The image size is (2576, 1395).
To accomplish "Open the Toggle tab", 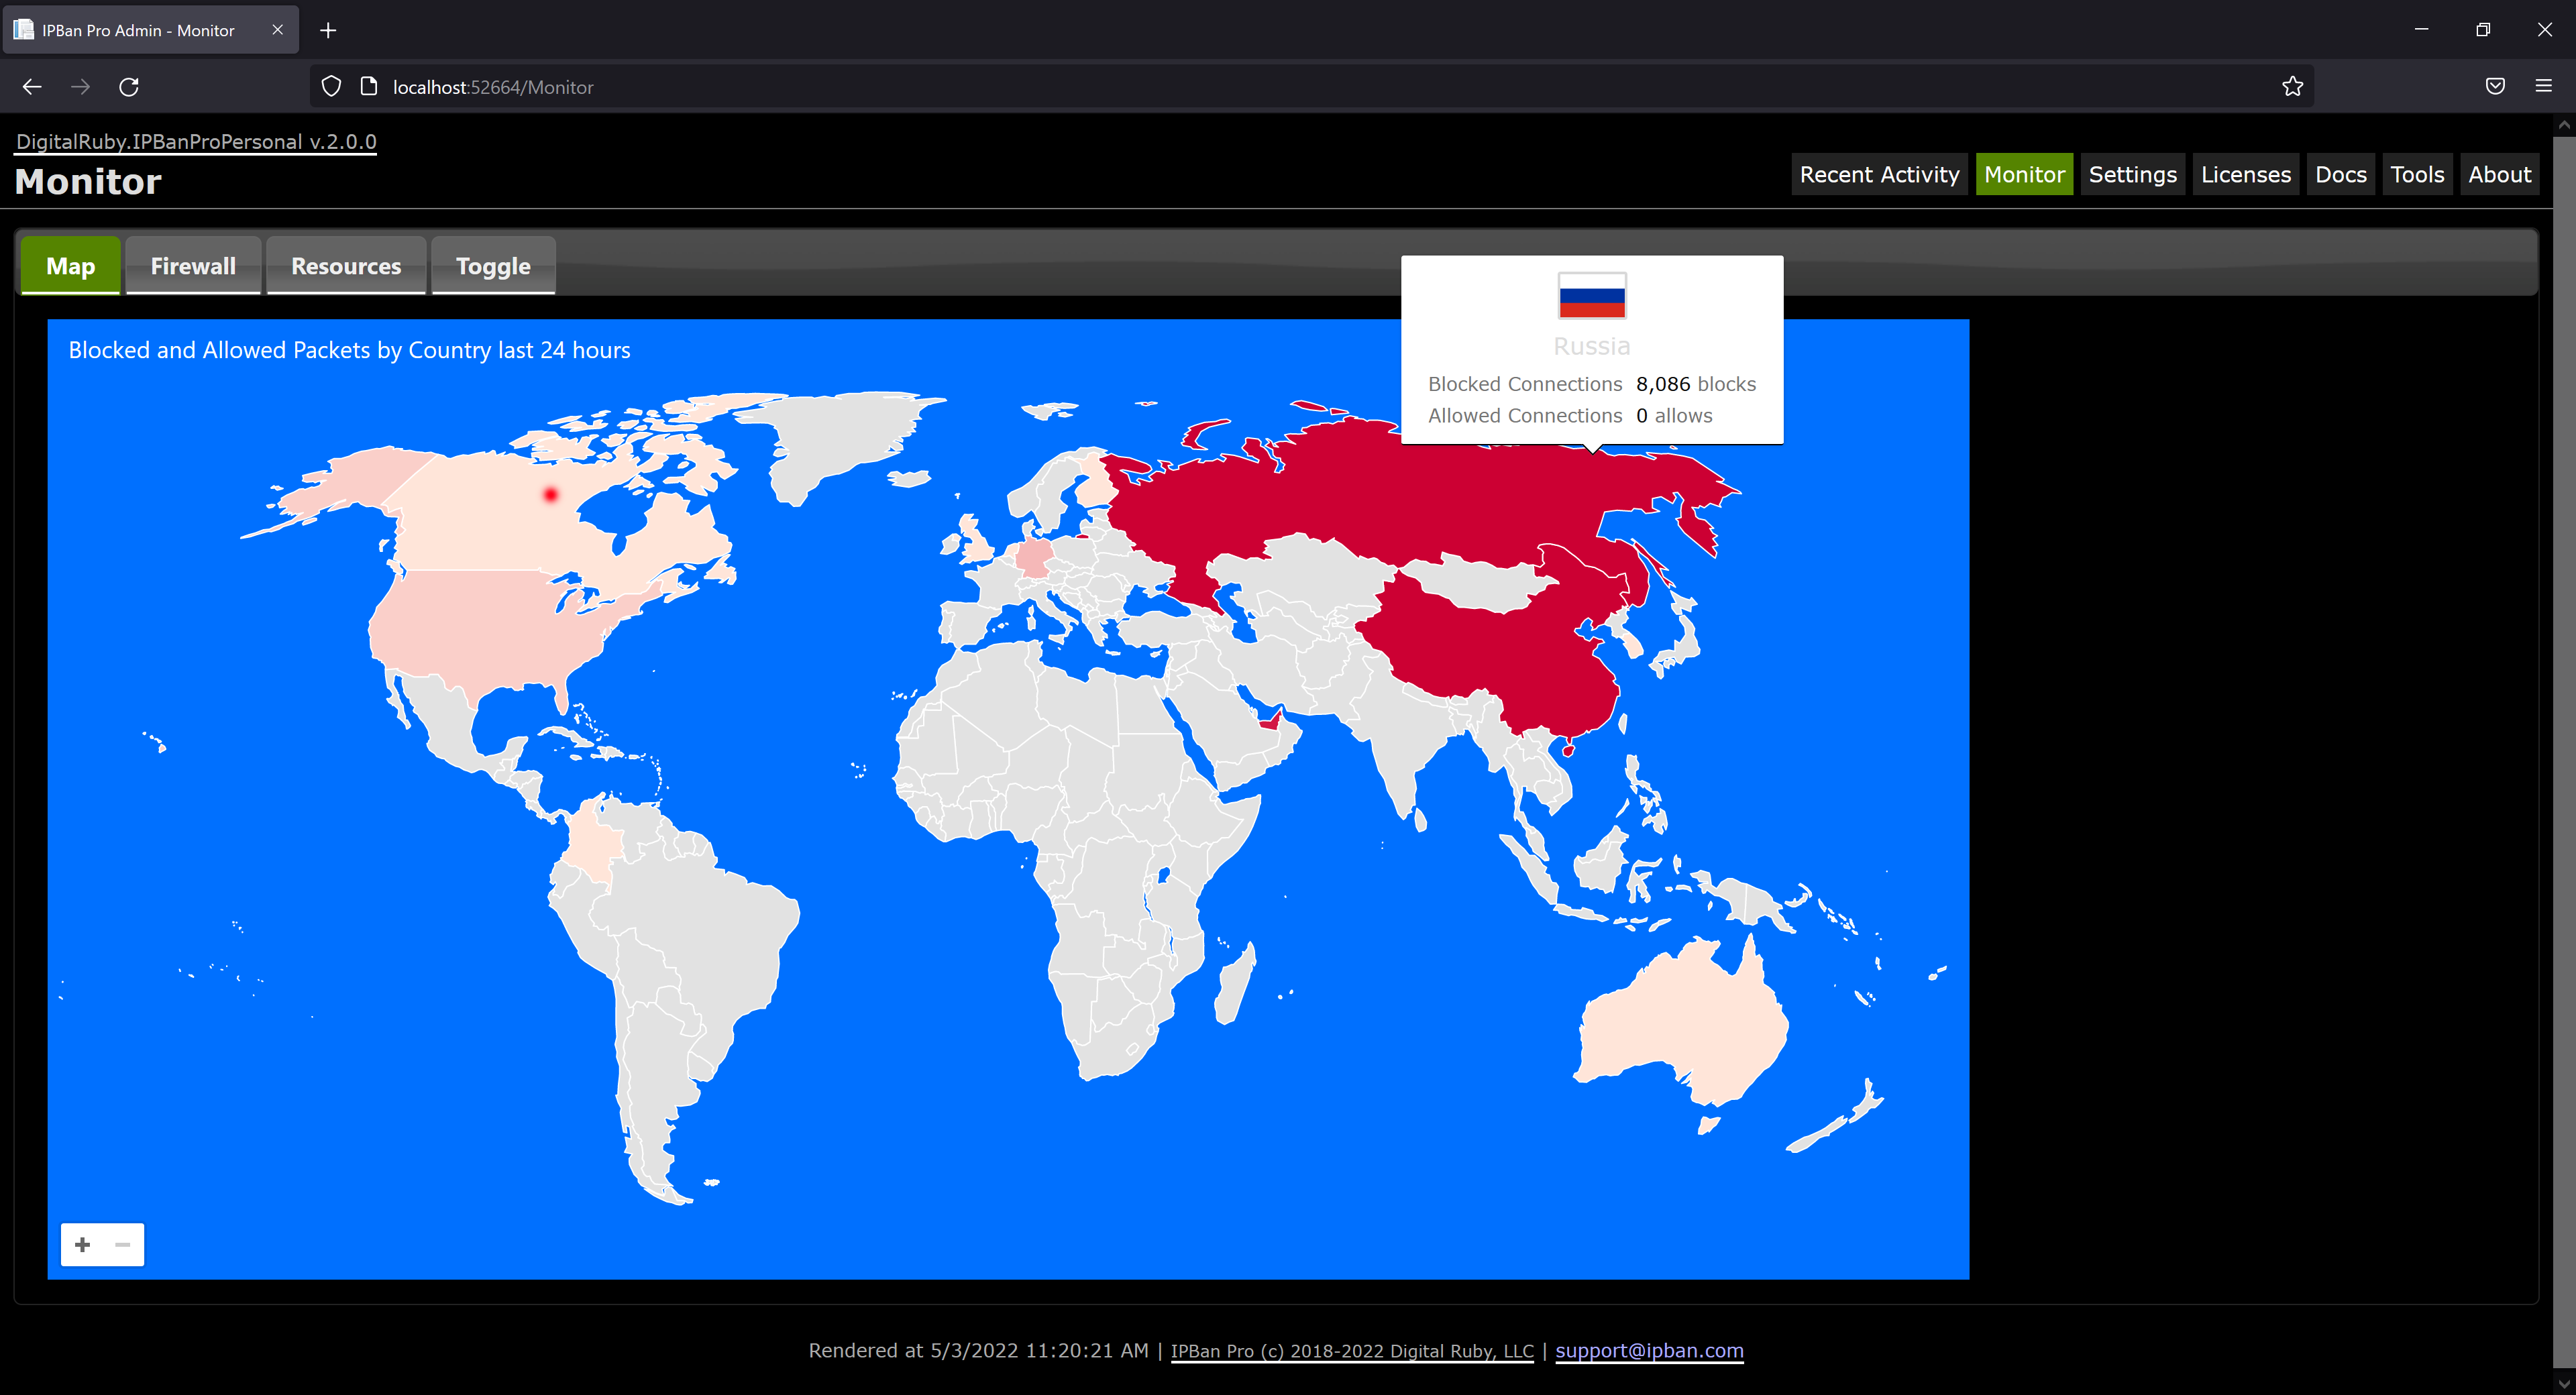I will 493,266.
